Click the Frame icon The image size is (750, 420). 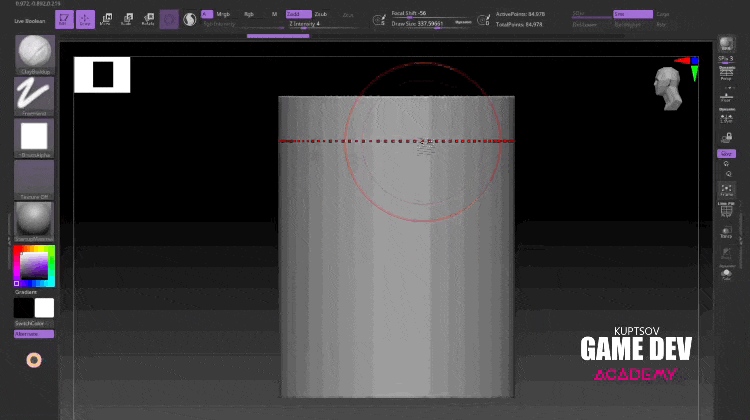pos(727,190)
